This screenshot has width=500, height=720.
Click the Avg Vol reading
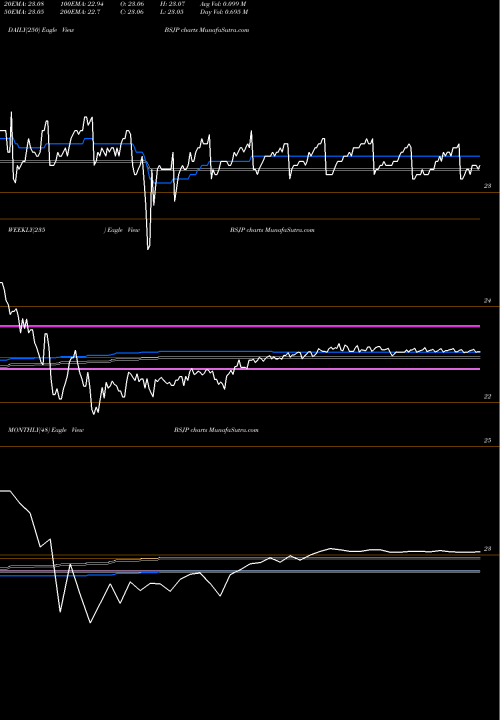[x=223, y=4]
